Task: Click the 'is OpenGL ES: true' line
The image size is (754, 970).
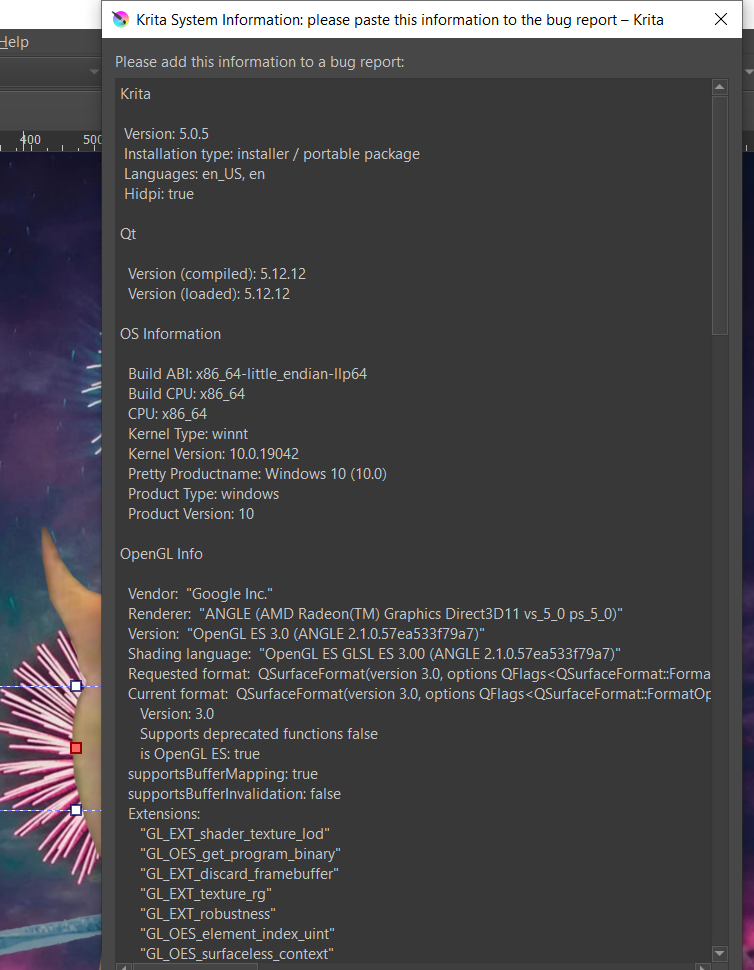Action: [200, 754]
